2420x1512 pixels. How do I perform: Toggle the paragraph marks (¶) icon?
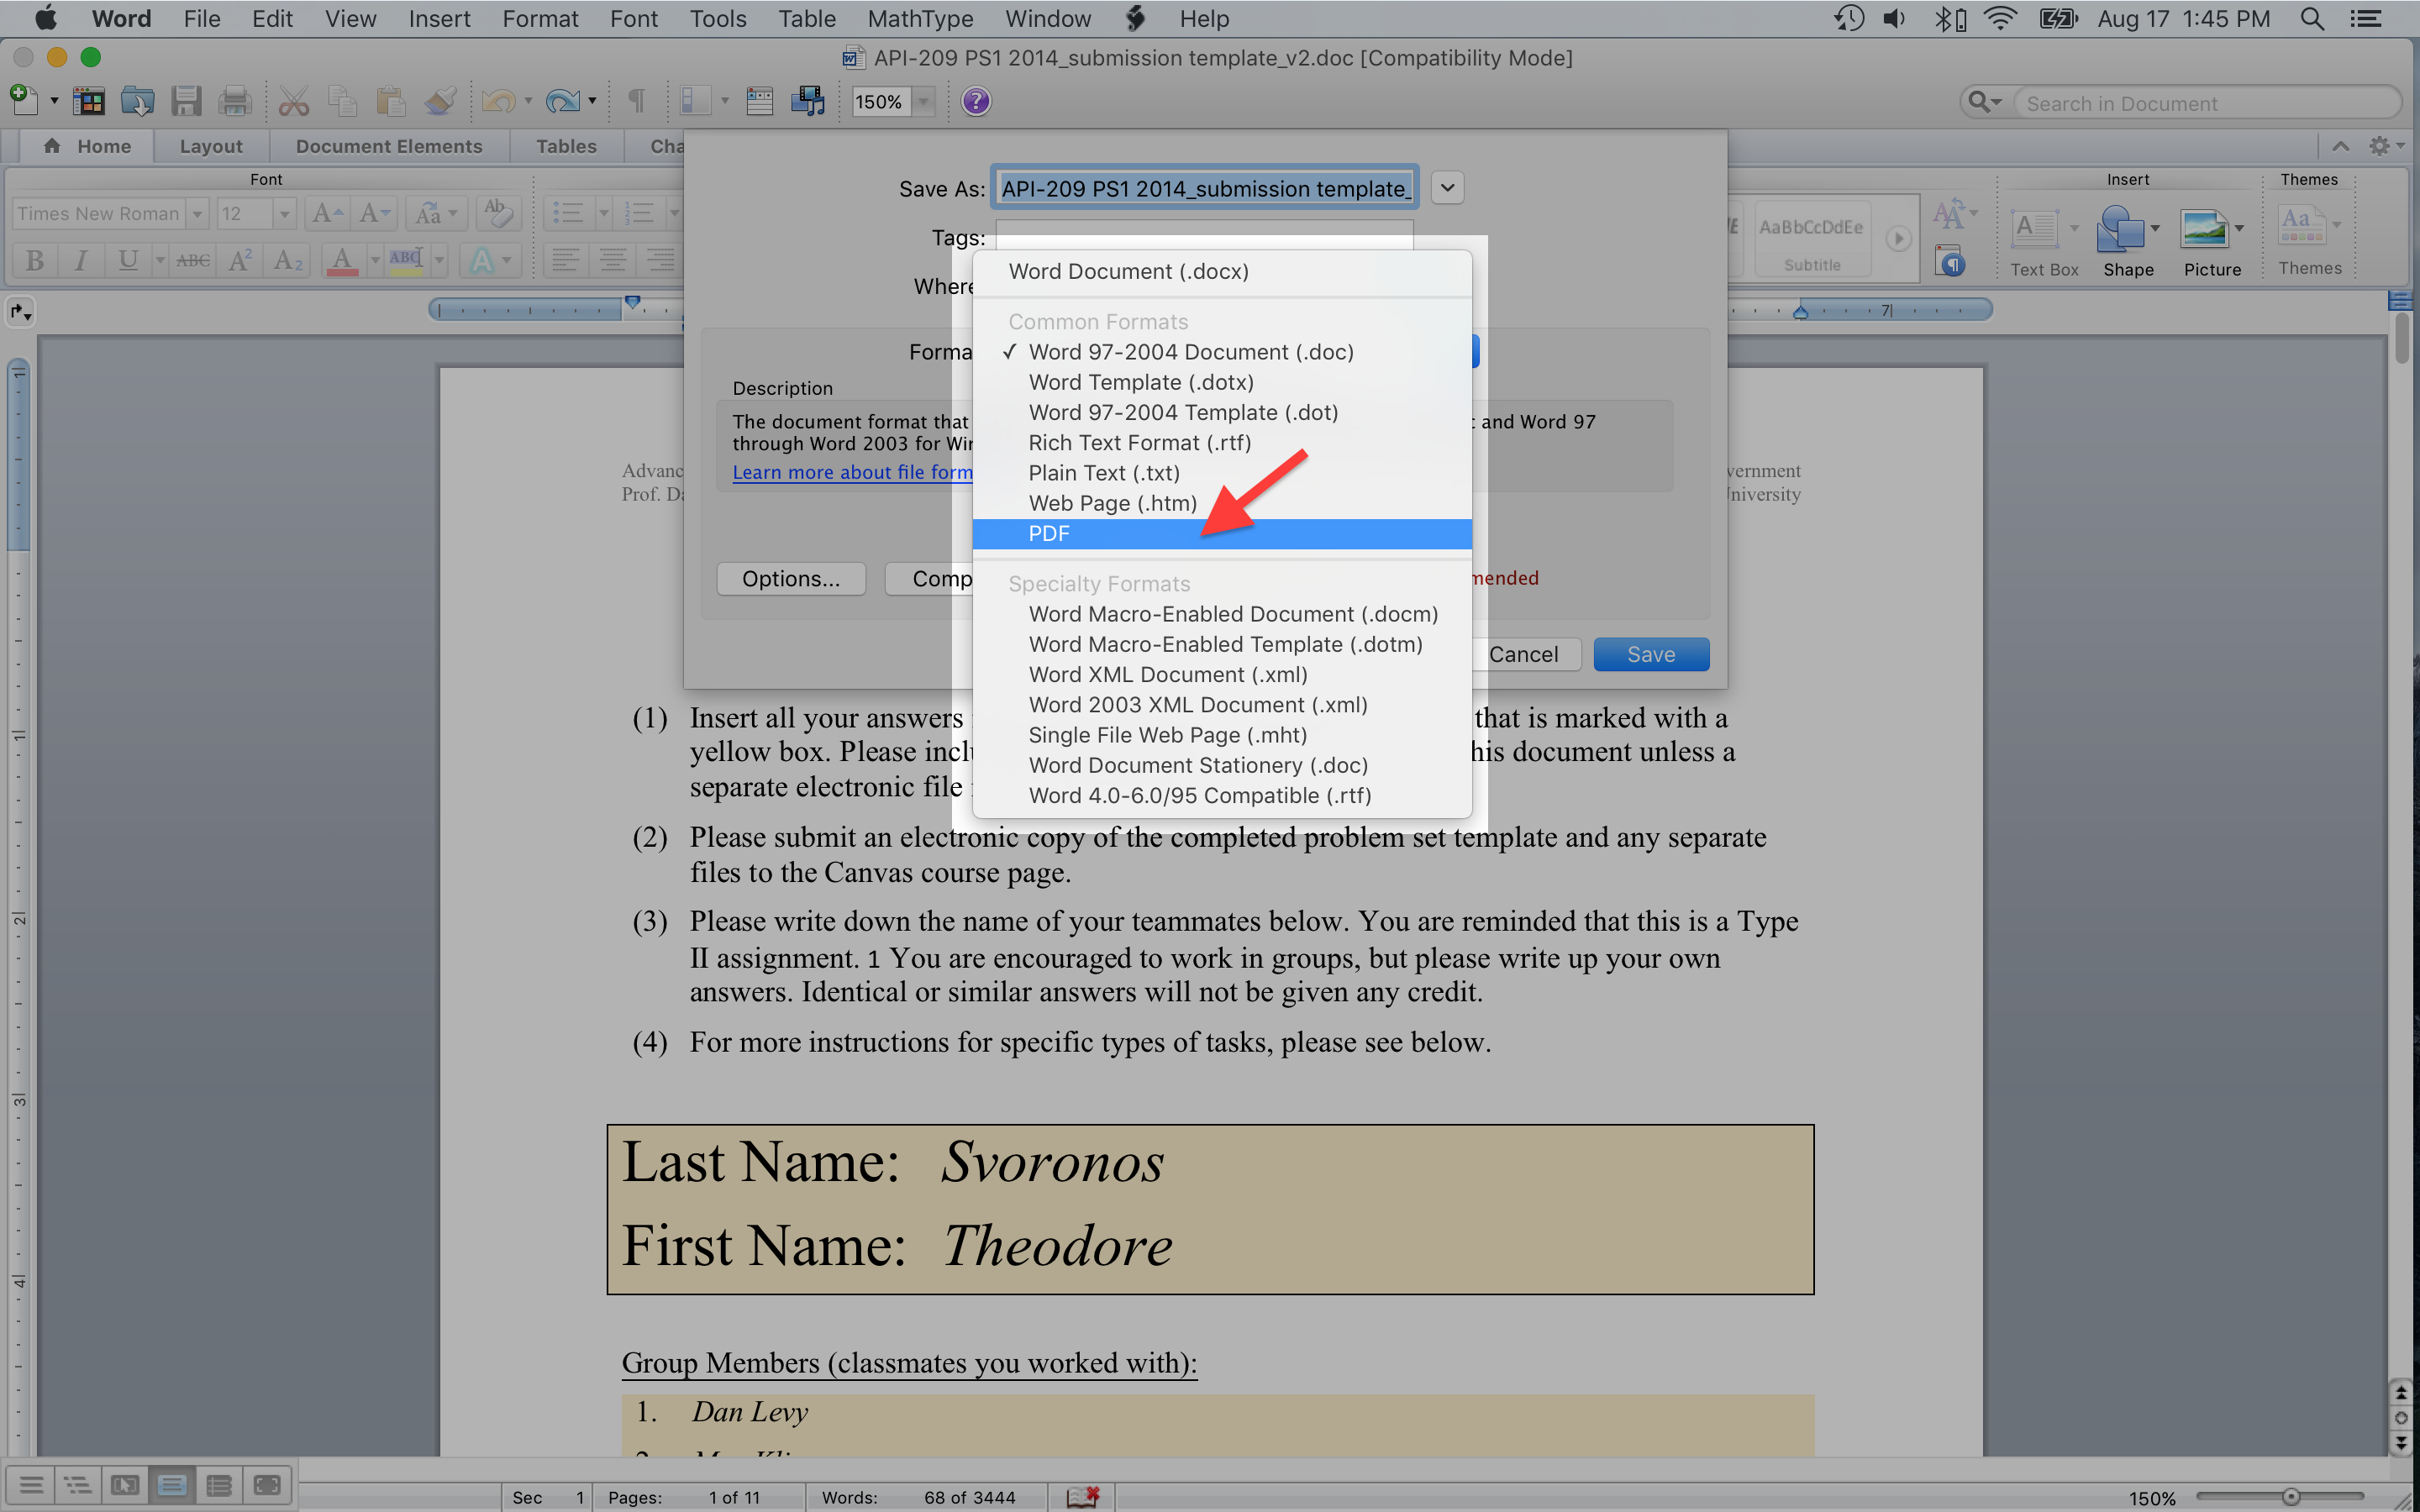[x=636, y=101]
